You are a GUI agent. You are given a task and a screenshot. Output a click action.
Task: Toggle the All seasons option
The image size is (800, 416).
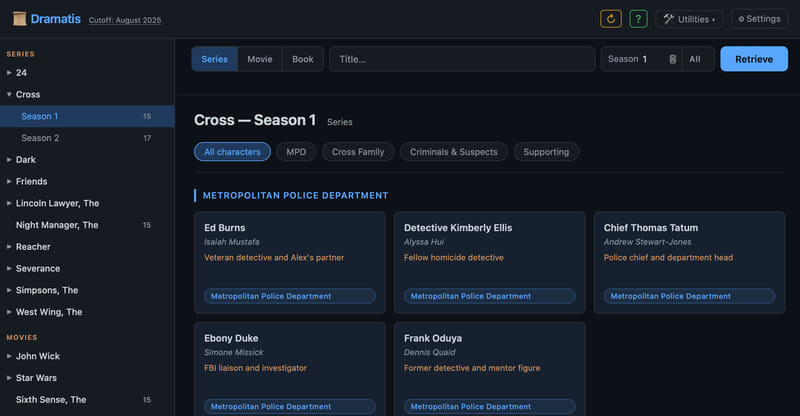[x=695, y=59]
